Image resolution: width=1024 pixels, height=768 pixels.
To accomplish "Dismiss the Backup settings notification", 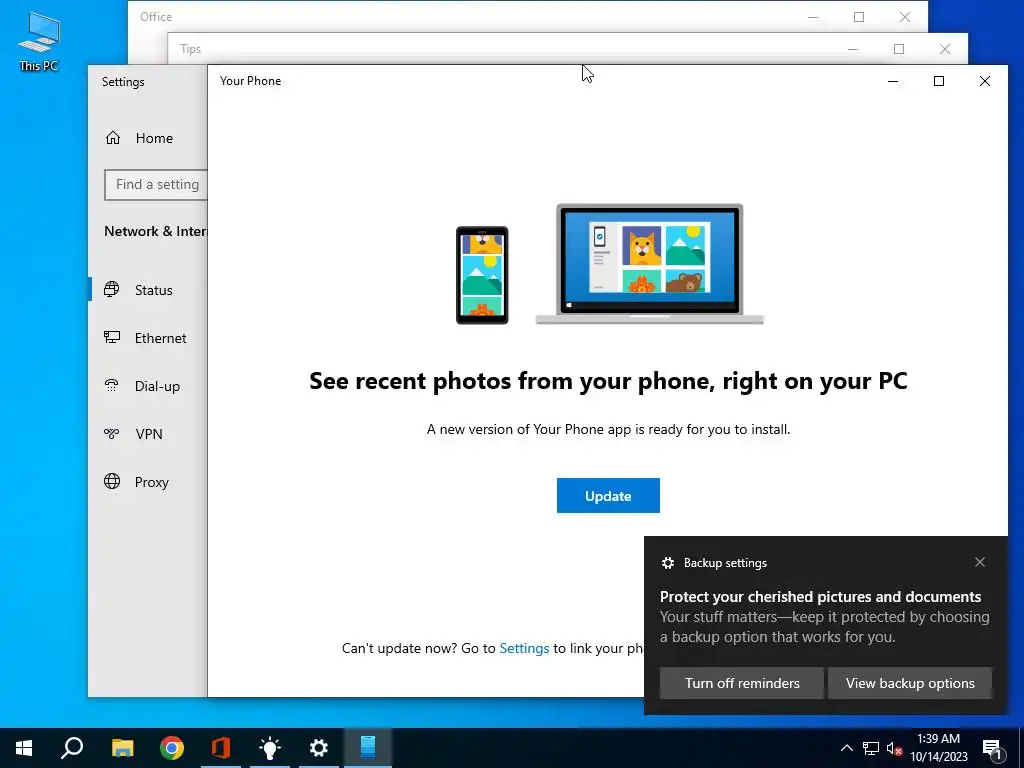I will (980, 562).
